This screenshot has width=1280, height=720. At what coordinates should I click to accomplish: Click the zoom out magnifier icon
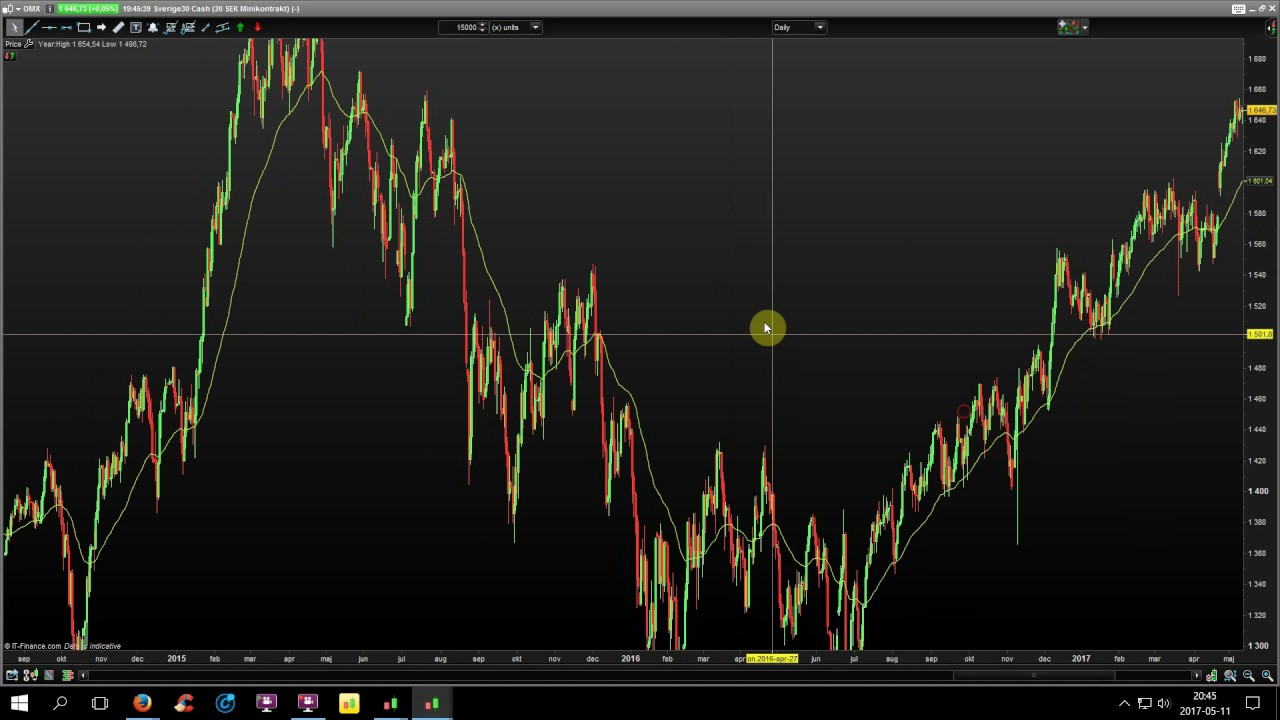pyautogui.click(x=1248, y=677)
